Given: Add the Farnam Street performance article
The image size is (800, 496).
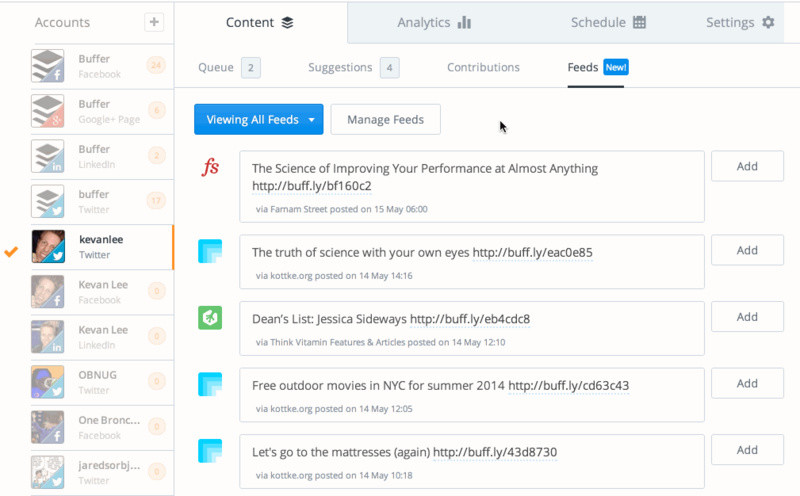Looking at the screenshot, I should click(x=747, y=167).
